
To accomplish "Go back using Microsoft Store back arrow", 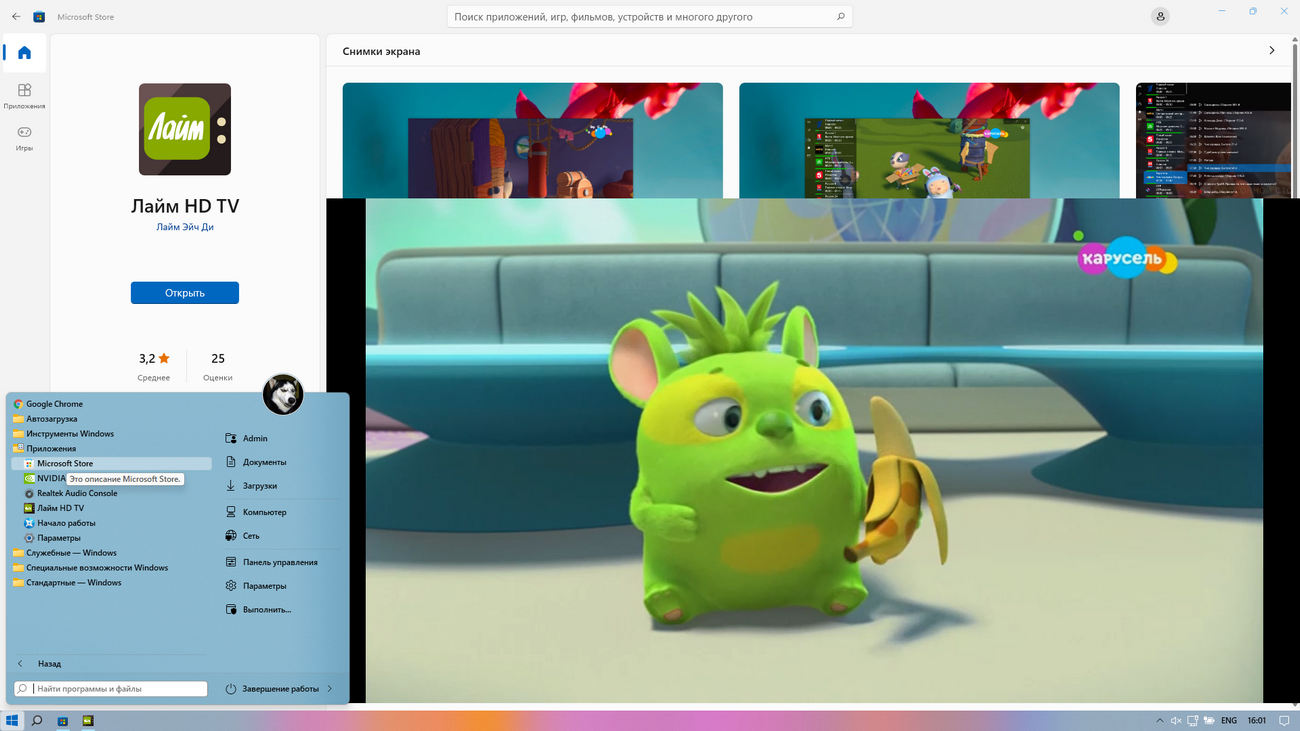I will point(16,17).
